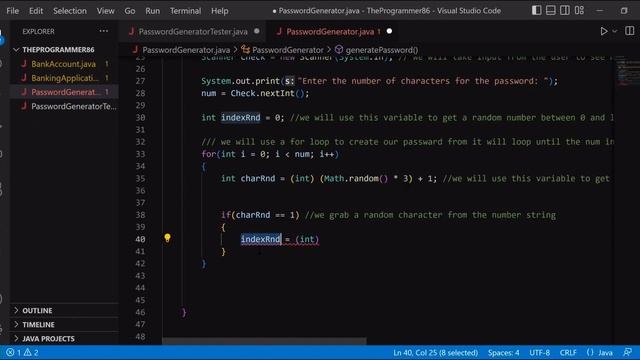Open the Go menu
Screen dimensions: 640x360
click(x=130, y=11)
